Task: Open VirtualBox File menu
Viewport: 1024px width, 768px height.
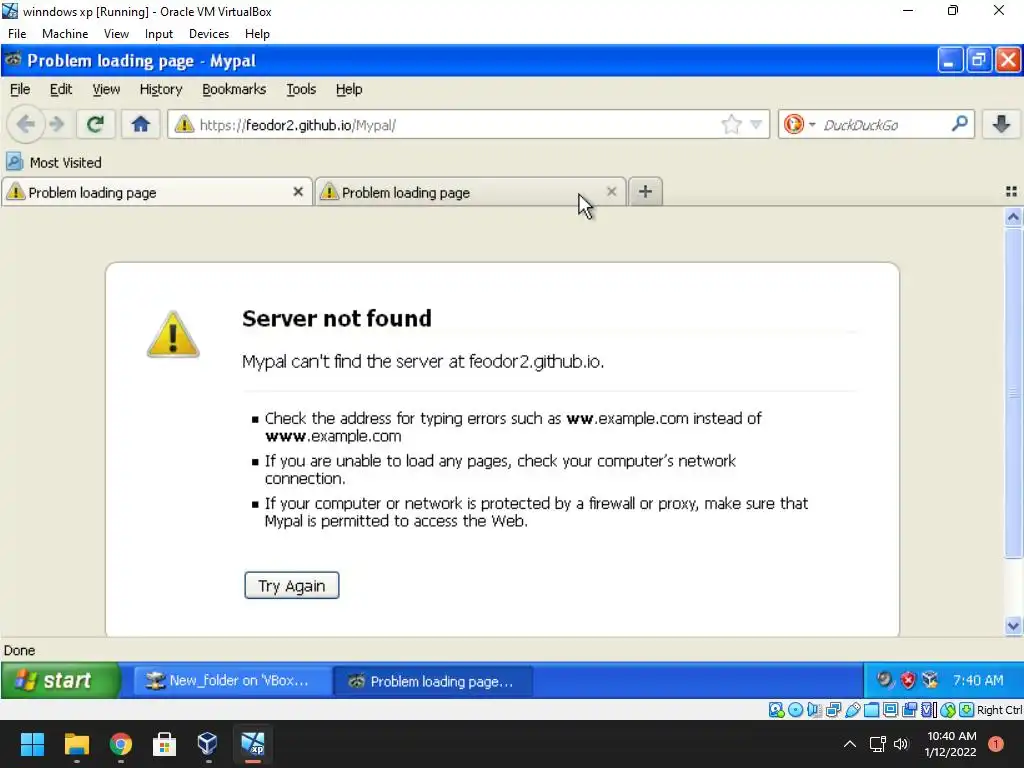Action: click(17, 34)
